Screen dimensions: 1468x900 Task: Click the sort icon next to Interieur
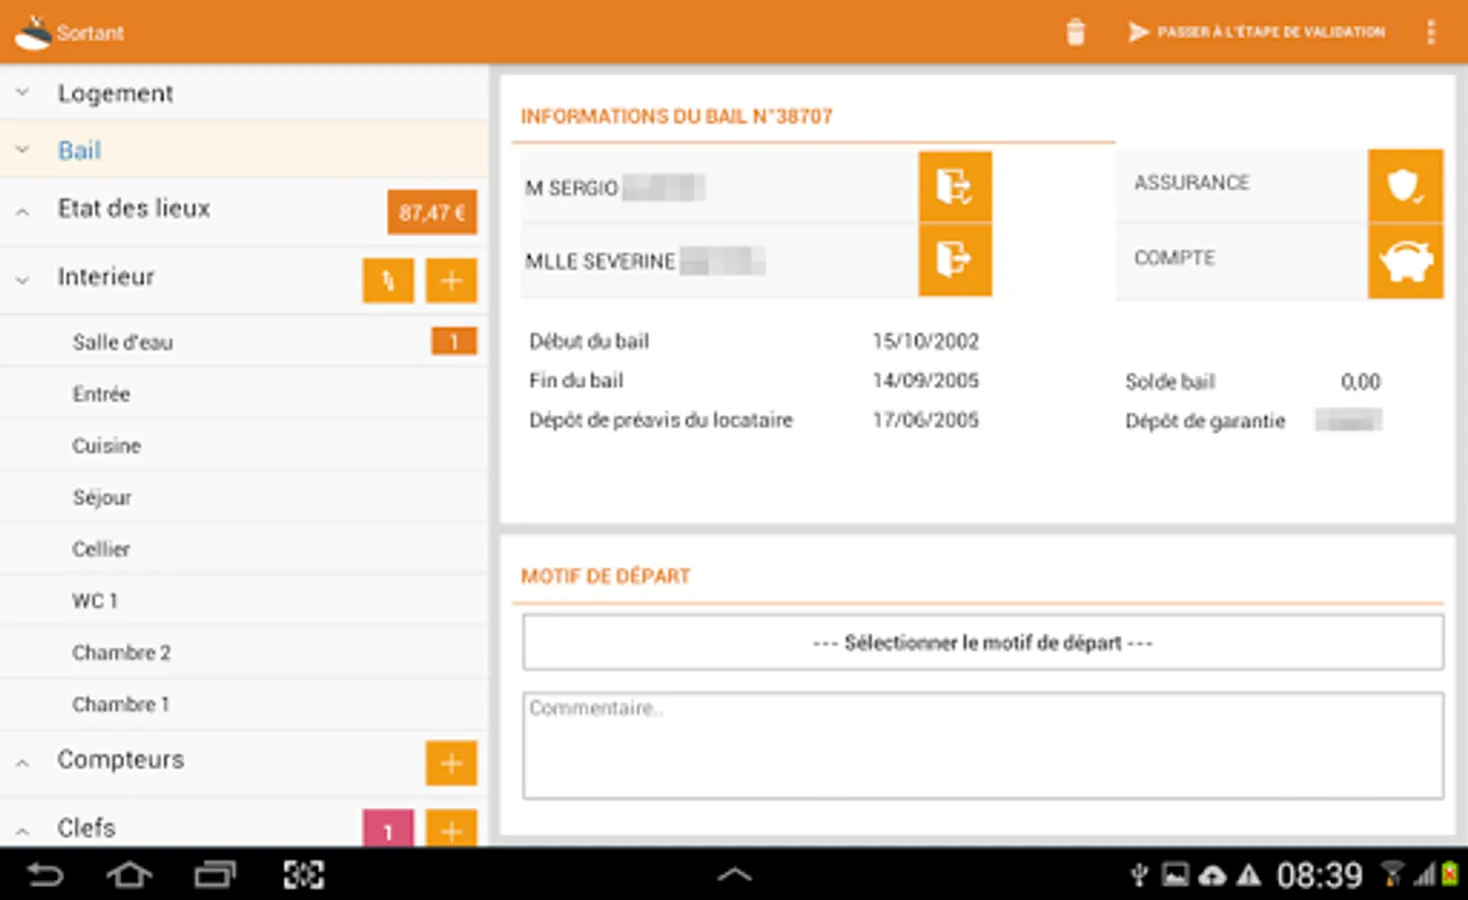click(x=388, y=280)
